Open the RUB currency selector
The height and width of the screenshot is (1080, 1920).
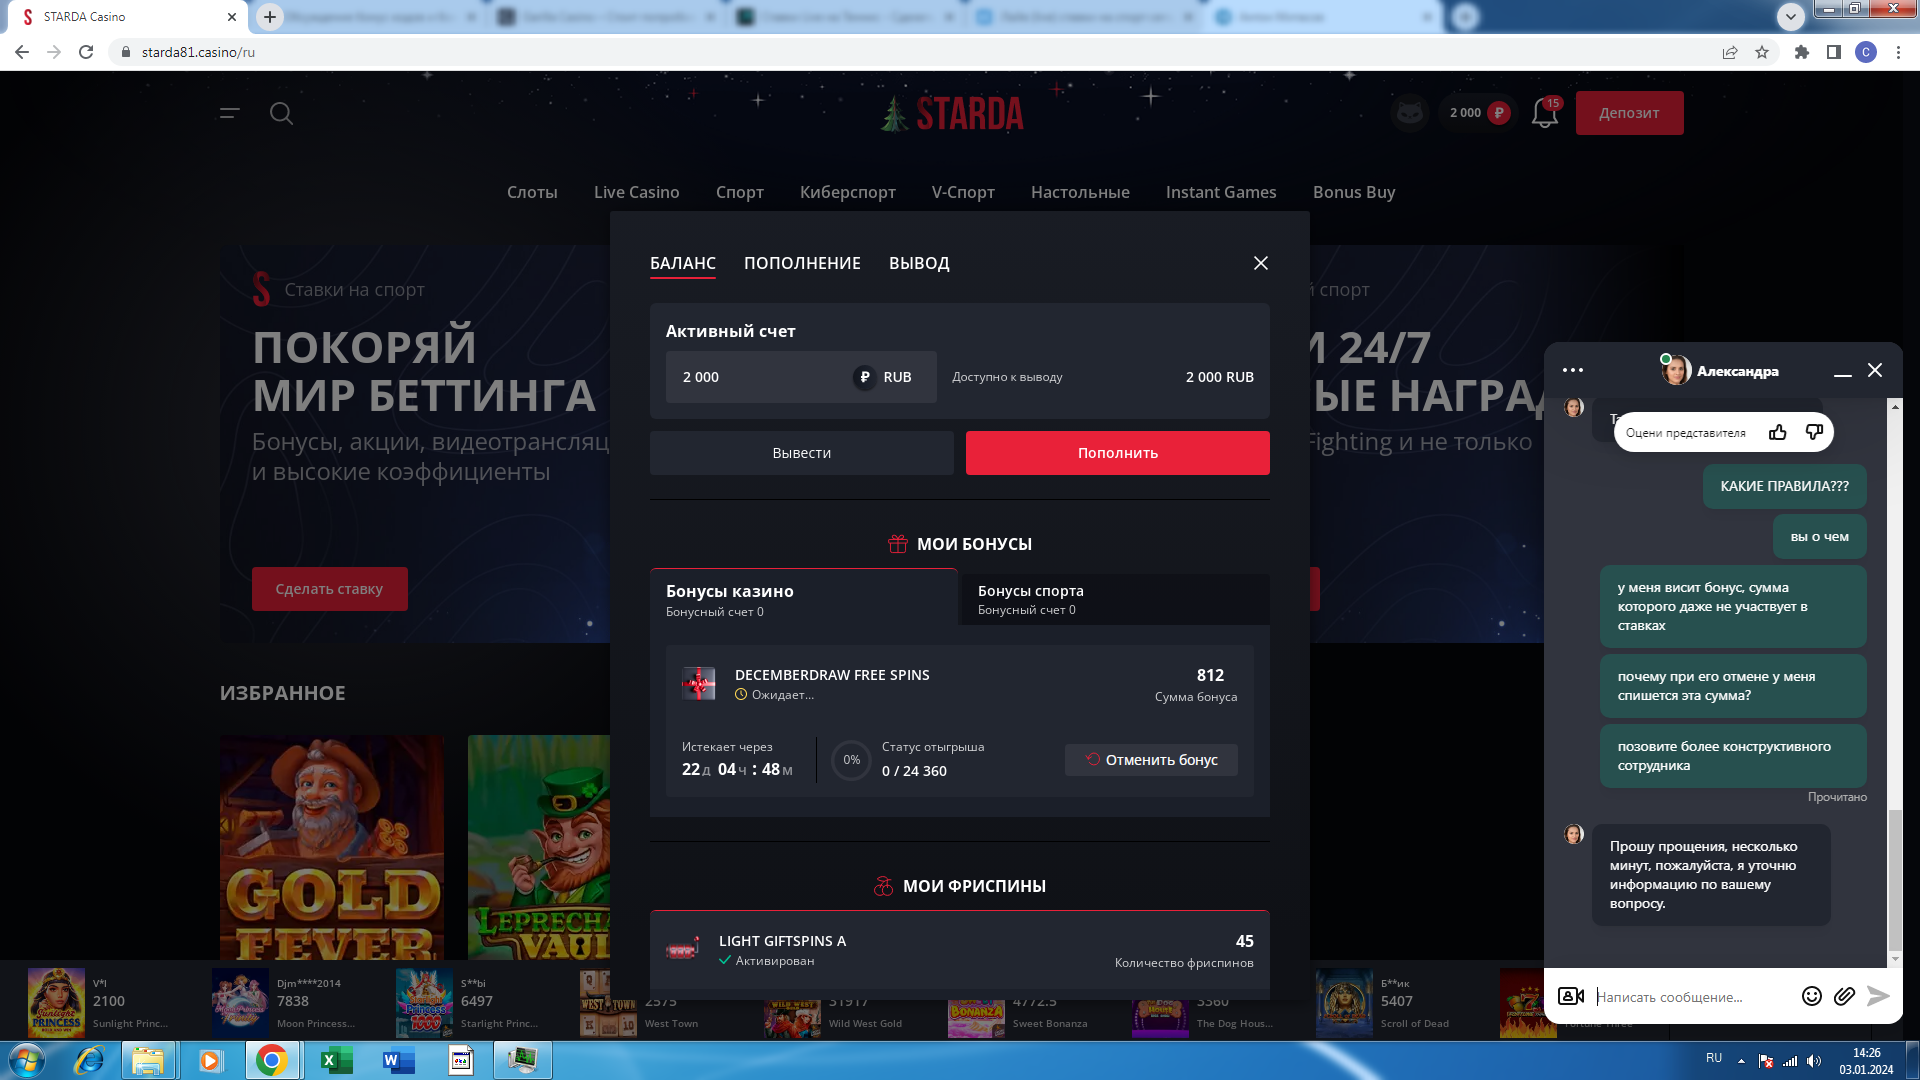[883, 377]
